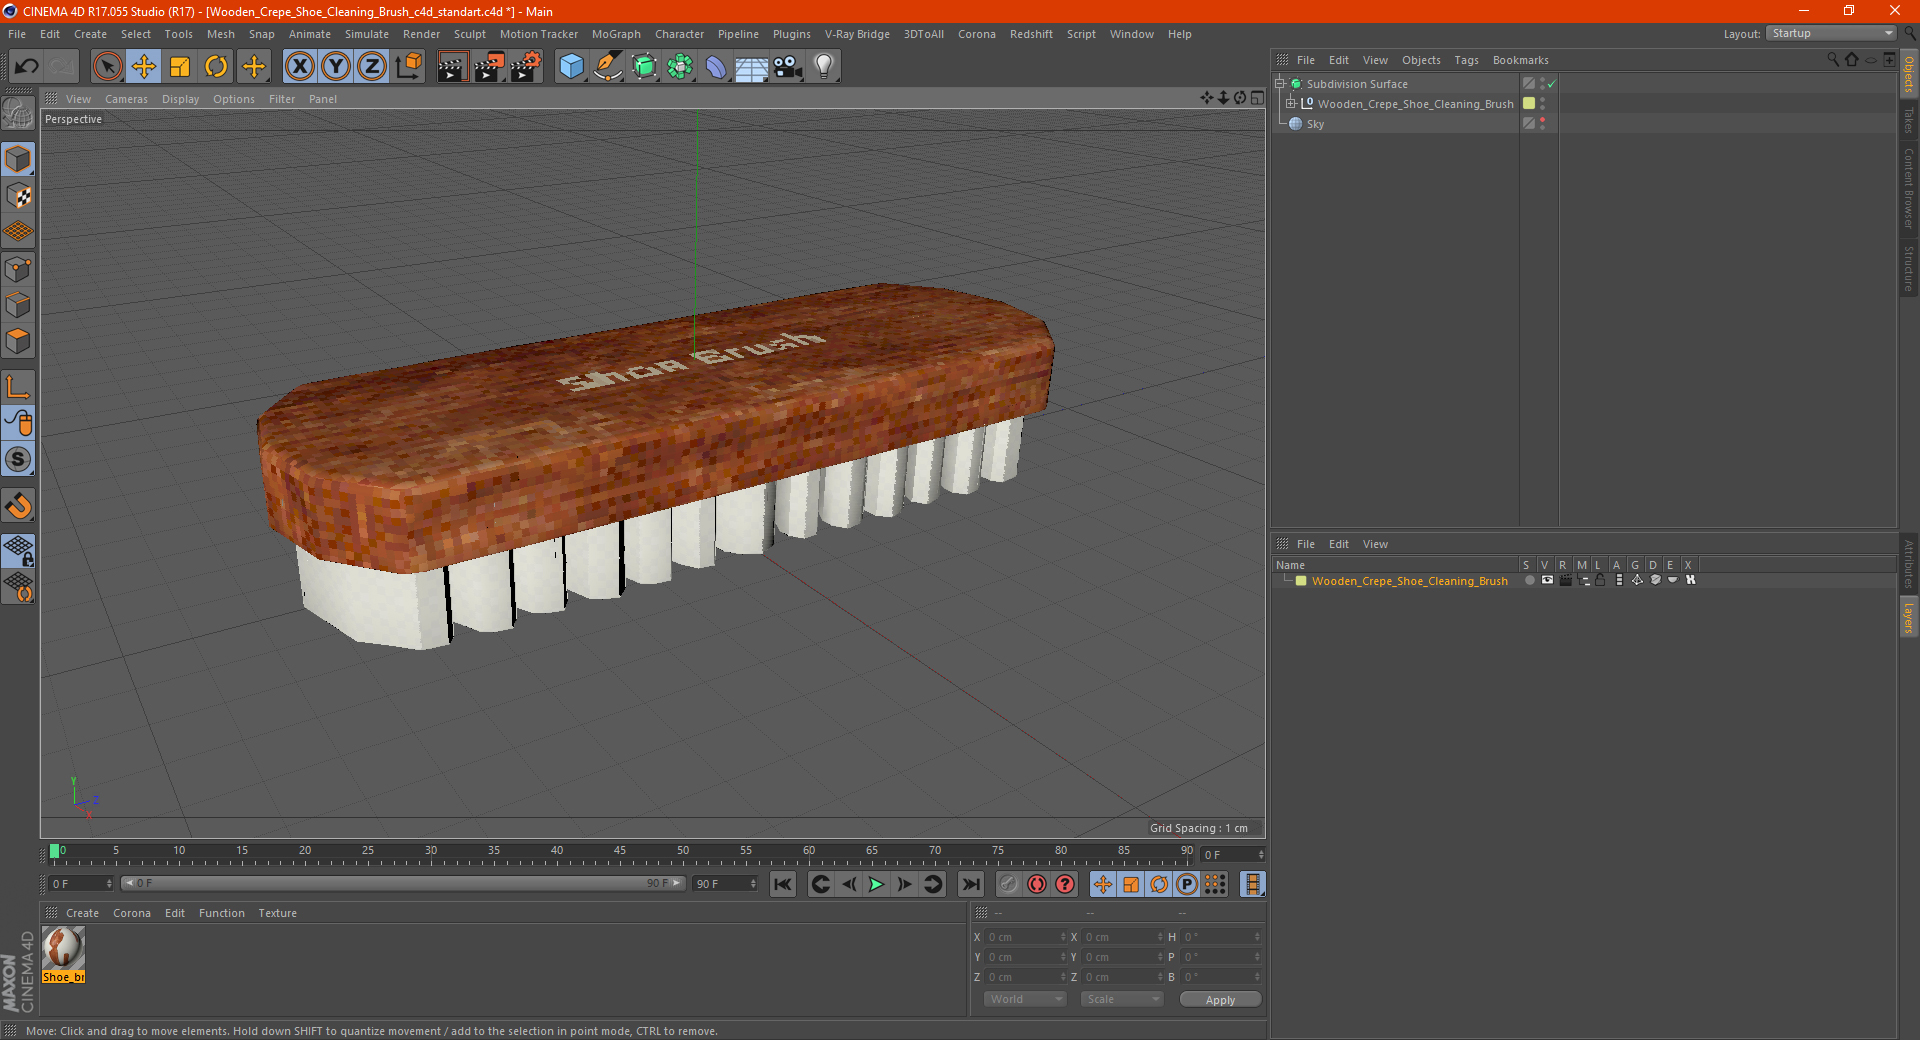This screenshot has width=1920, height=1040.
Task: Switch to Polygons mode
Action: (x=18, y=341)
